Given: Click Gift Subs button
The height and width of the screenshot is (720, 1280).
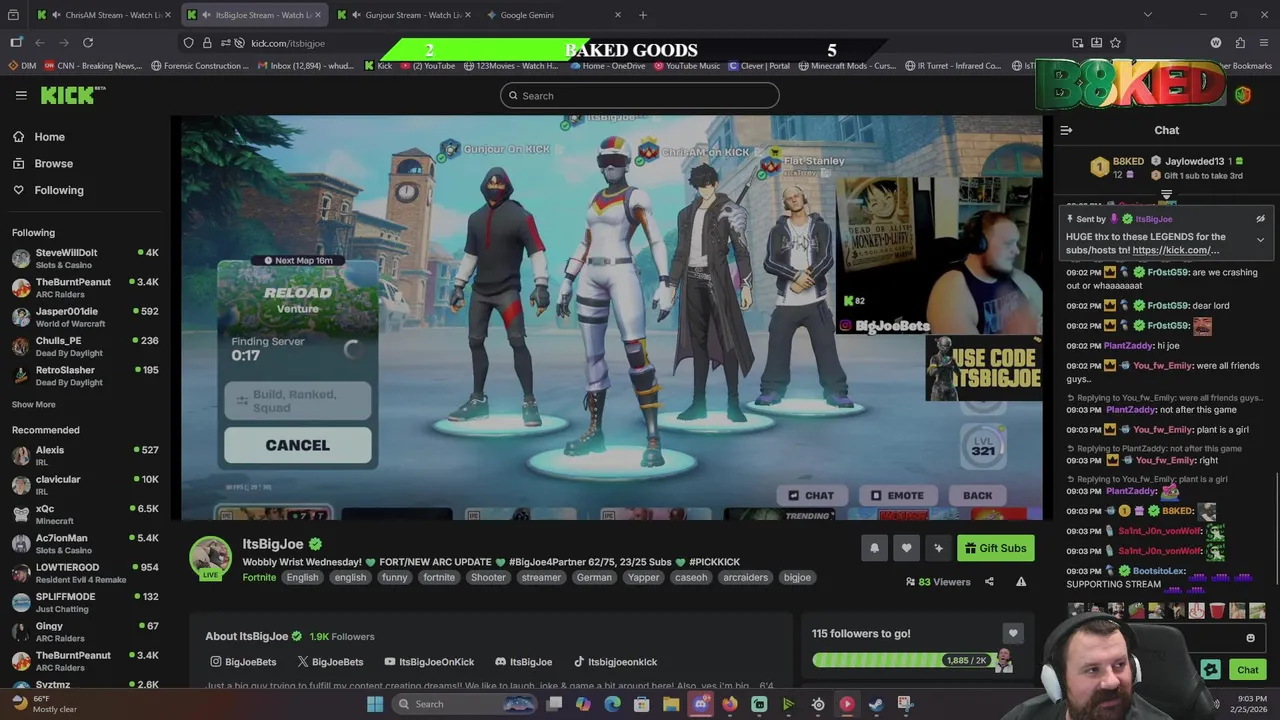Looking at the screenshot, I should (x=994, y=548).
